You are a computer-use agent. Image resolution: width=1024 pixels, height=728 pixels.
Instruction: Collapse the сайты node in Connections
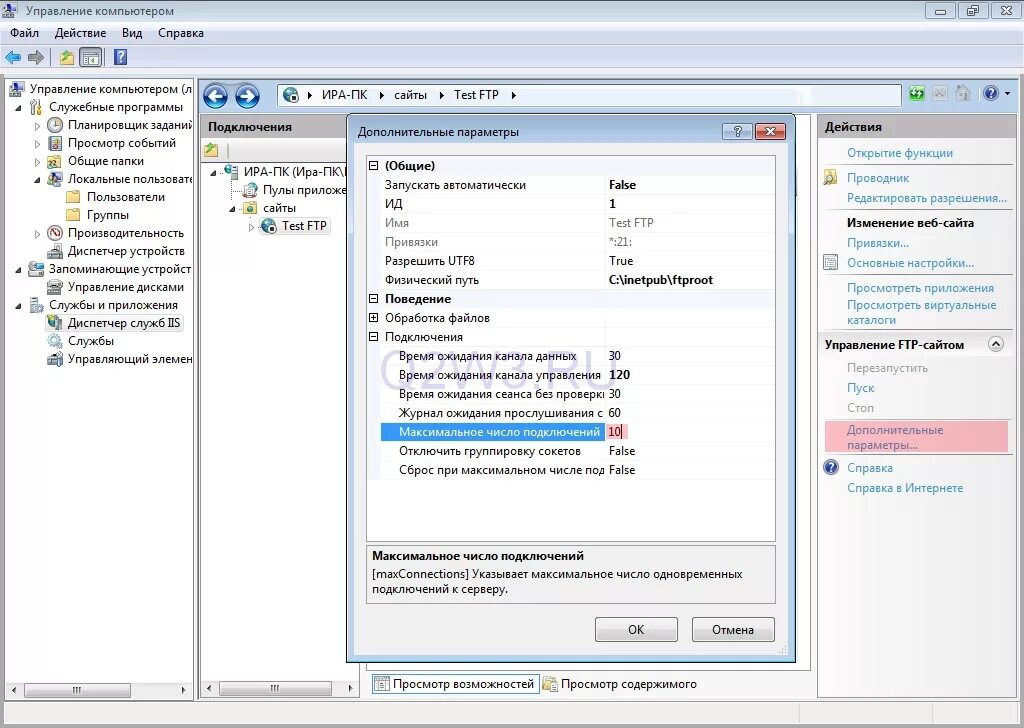click(232, 209)
